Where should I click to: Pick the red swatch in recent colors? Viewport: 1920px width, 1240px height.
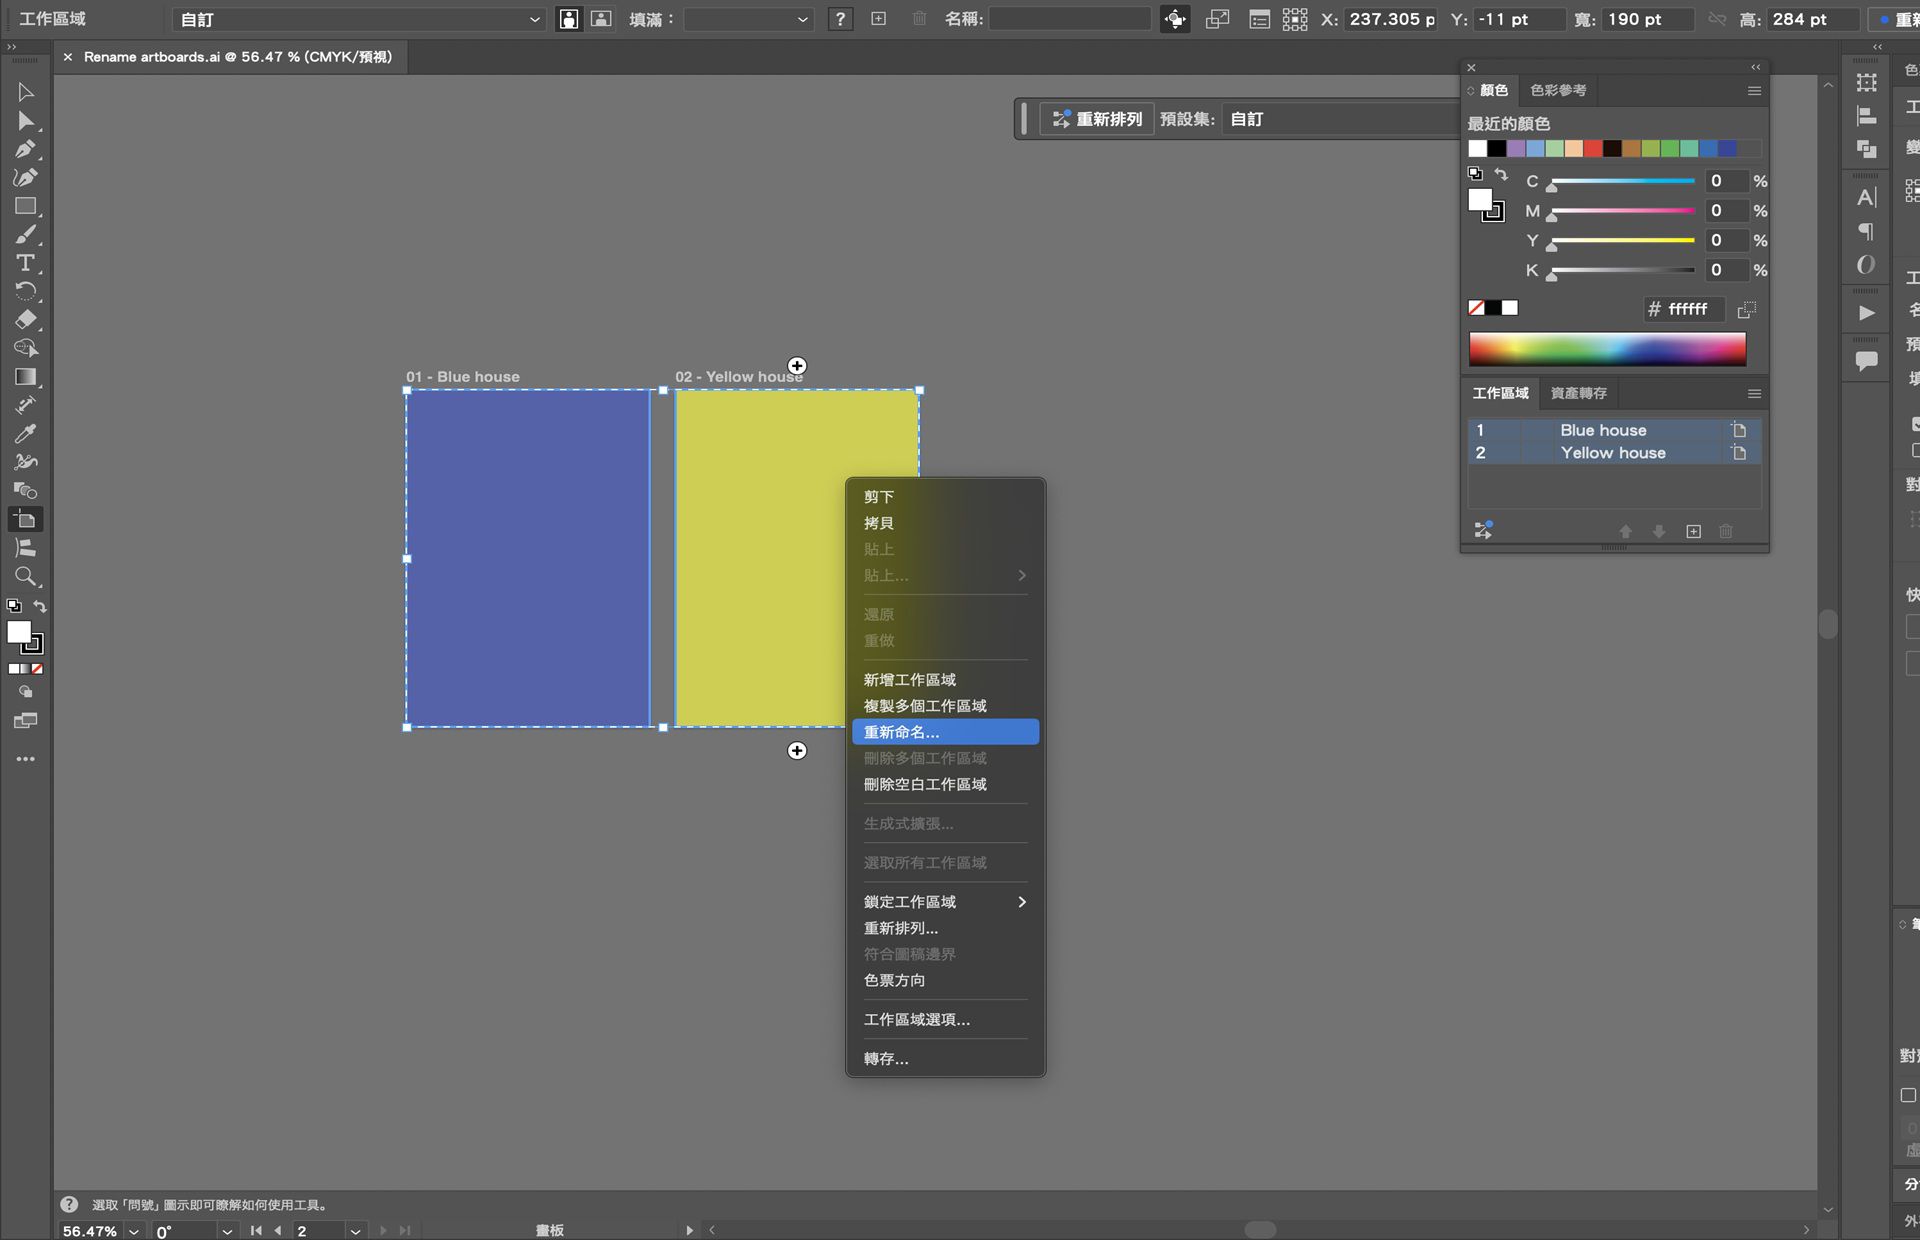(x=1592, y=148)
